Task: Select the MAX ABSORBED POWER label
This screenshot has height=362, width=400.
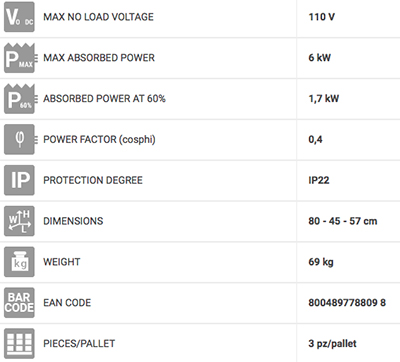Action: 99,58
